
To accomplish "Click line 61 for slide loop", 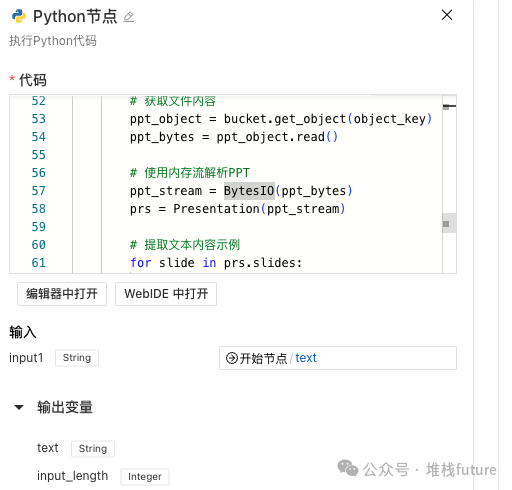I will [216, 263].
